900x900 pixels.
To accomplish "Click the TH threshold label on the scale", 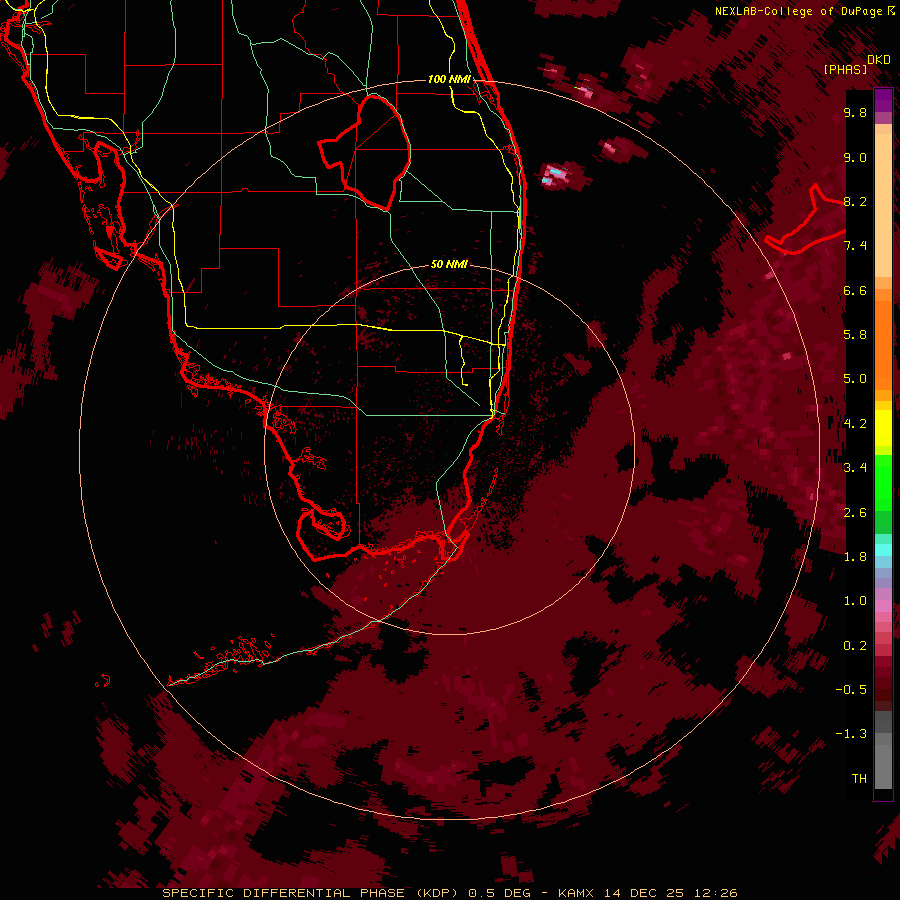I will tap(859, 779).
